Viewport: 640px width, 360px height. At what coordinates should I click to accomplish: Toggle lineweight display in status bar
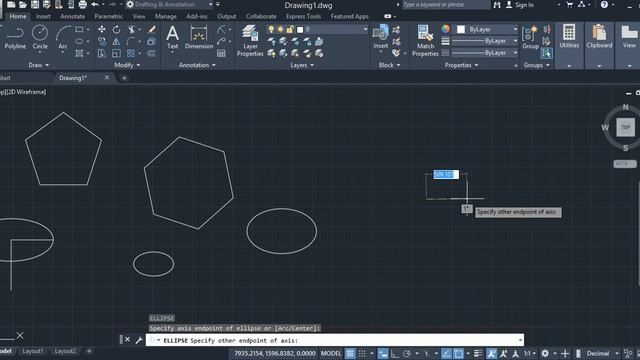478,353
